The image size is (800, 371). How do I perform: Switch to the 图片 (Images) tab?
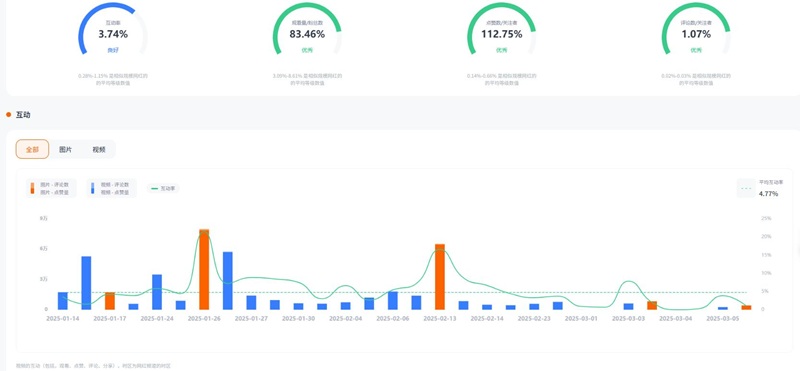65,150
